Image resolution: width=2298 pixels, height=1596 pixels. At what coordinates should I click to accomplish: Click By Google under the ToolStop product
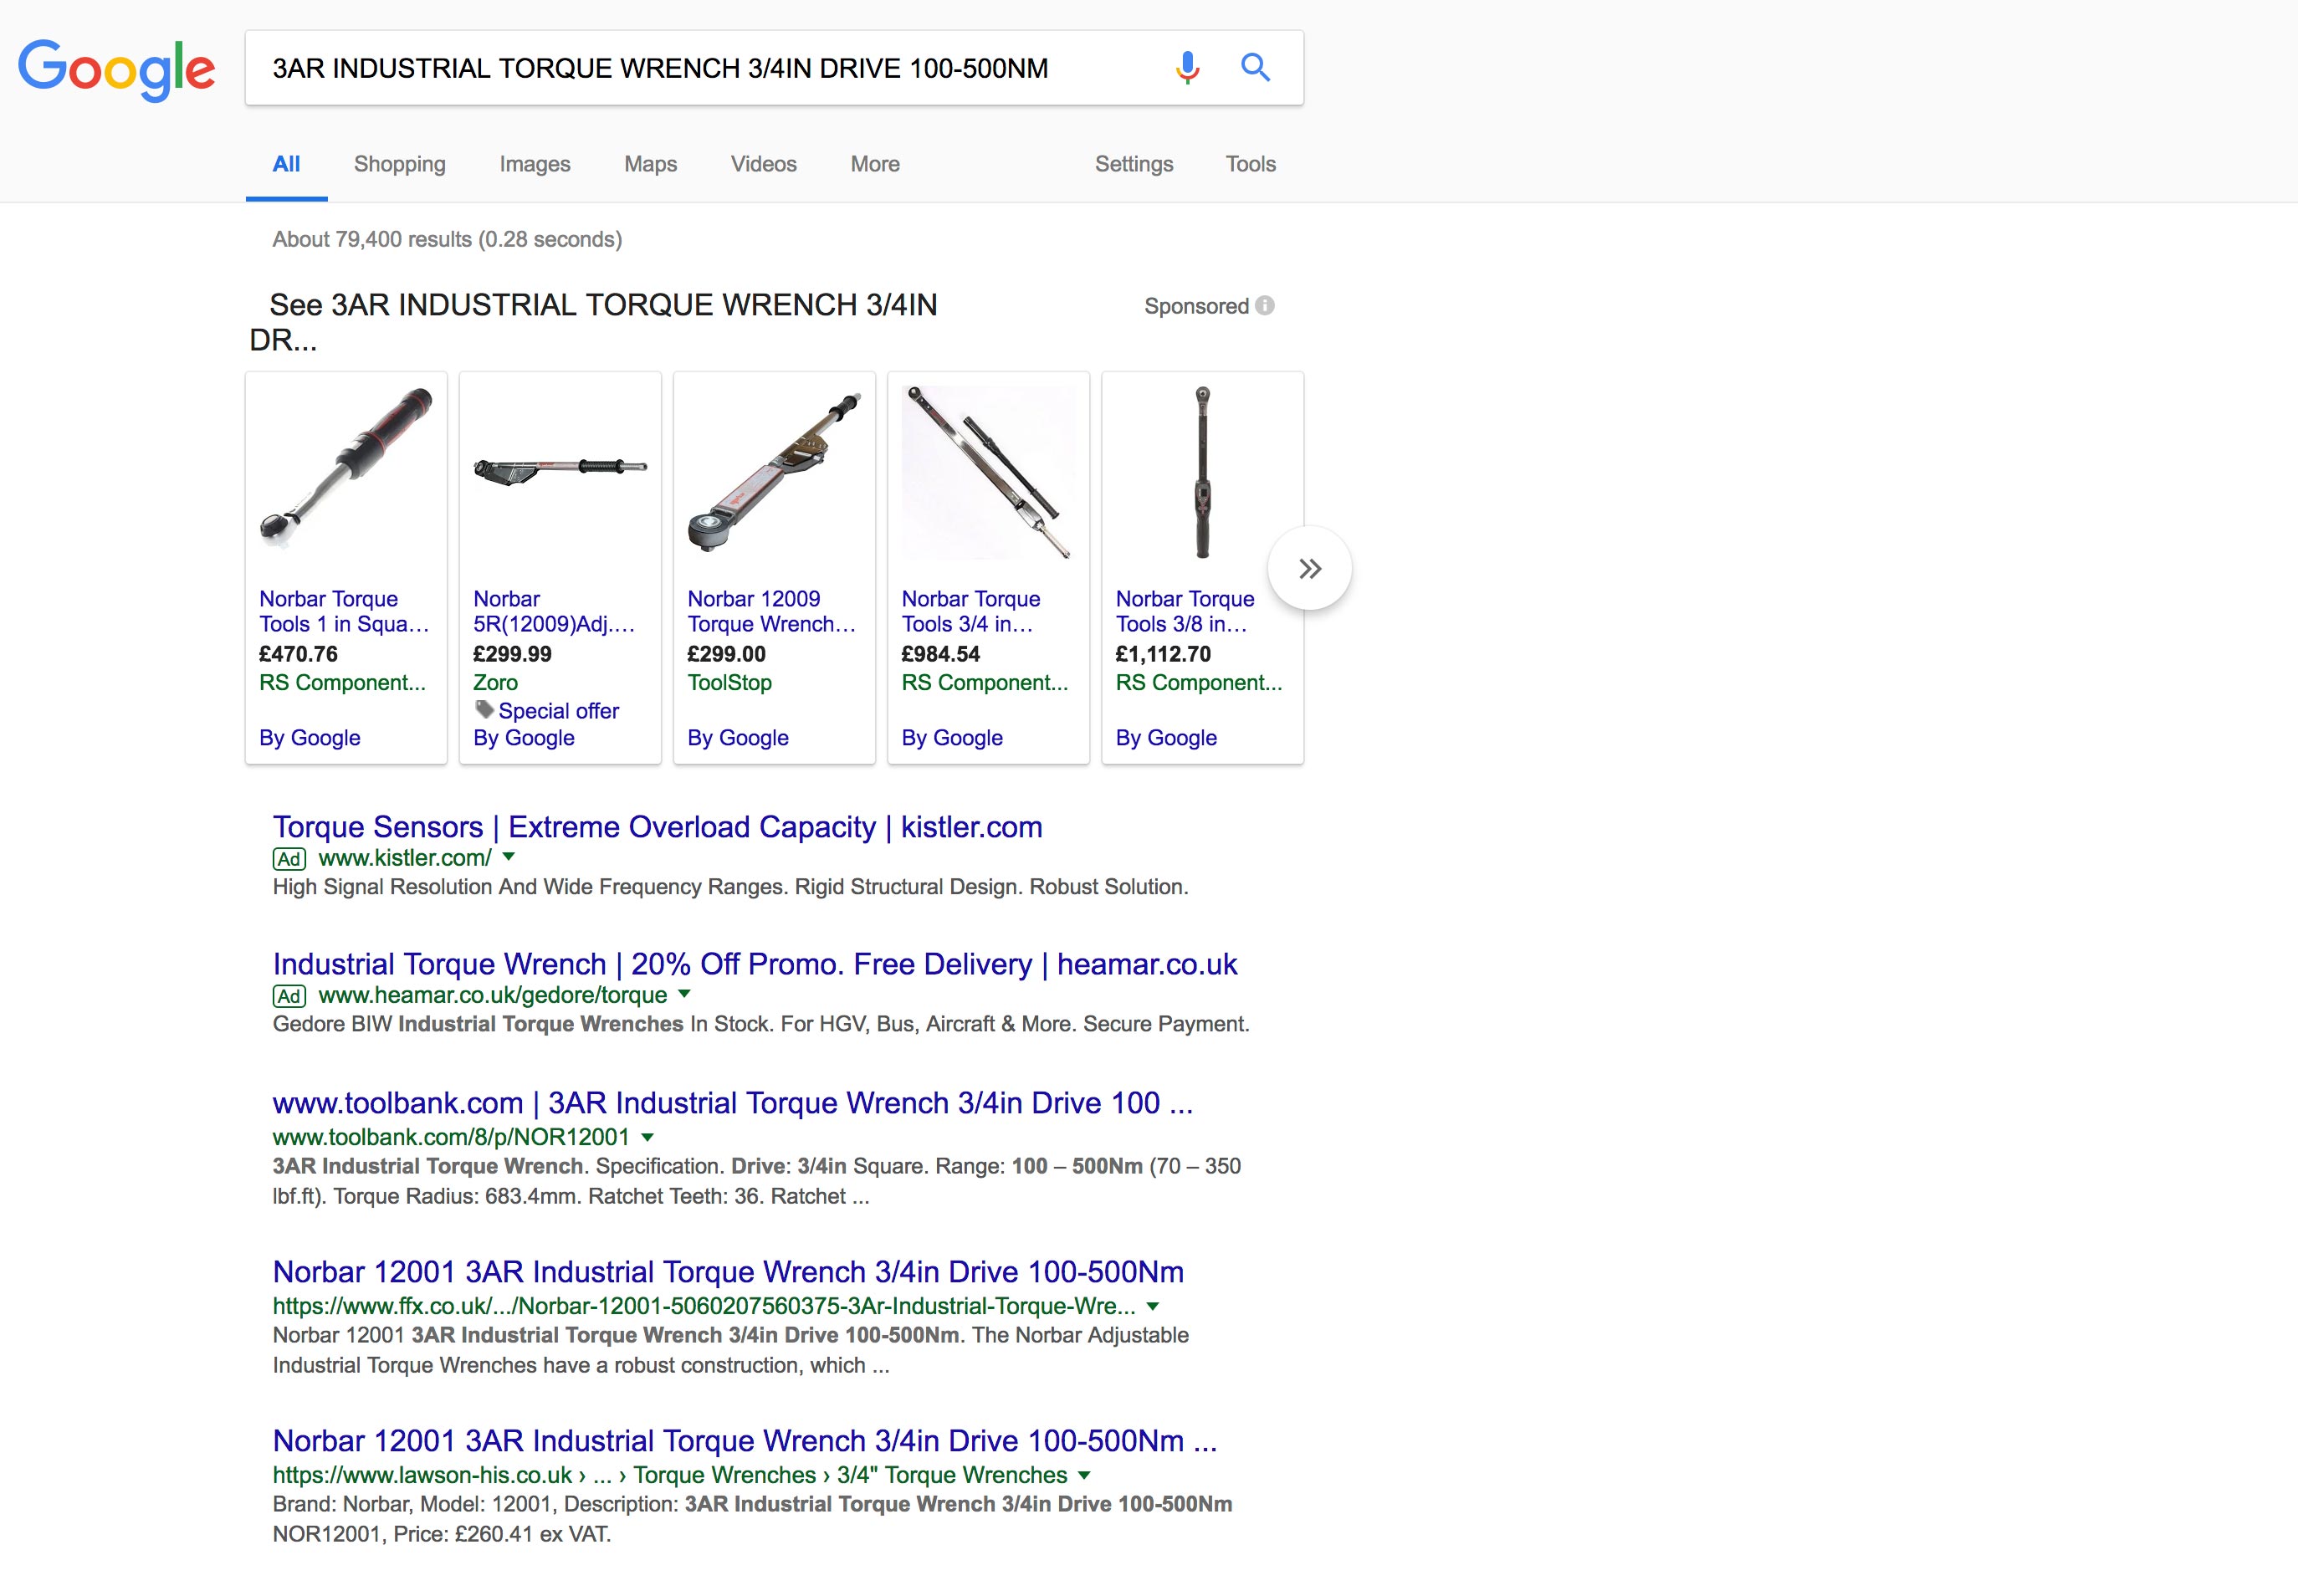coord(737,738)
